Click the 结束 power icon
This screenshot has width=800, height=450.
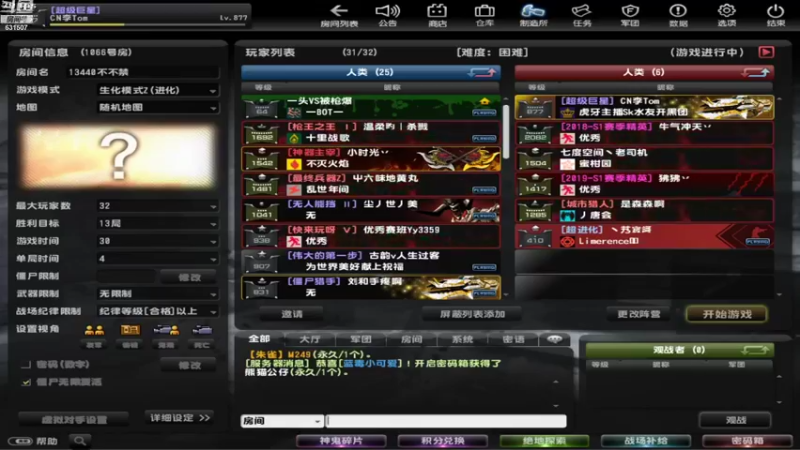(776, 11)
